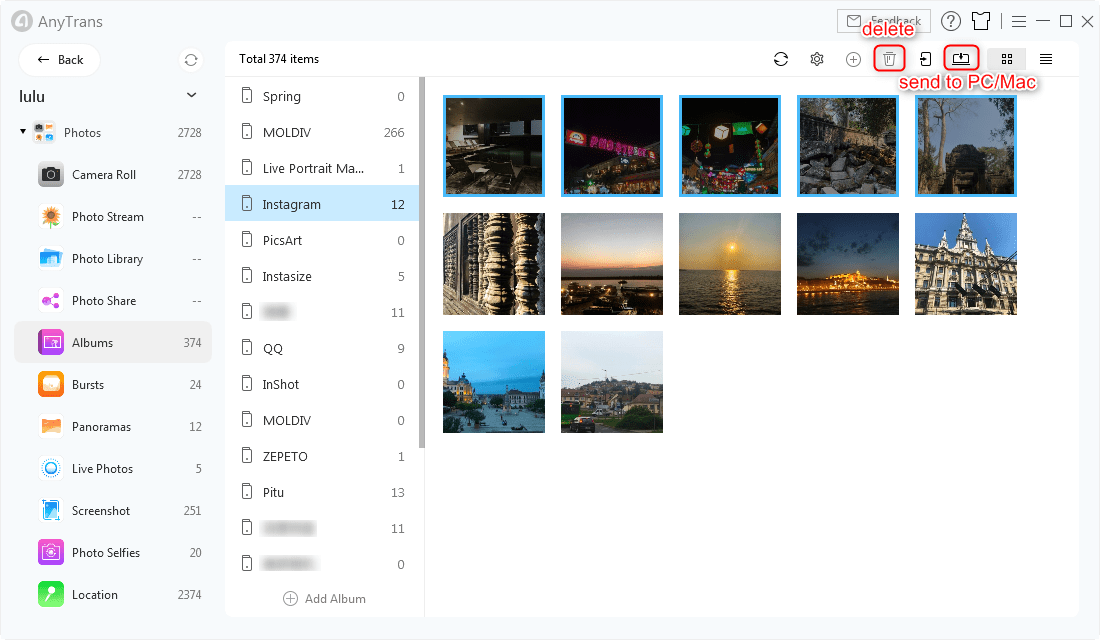
Task: Select the dusk harbor sunset photo
Action: tap(612, 264)
